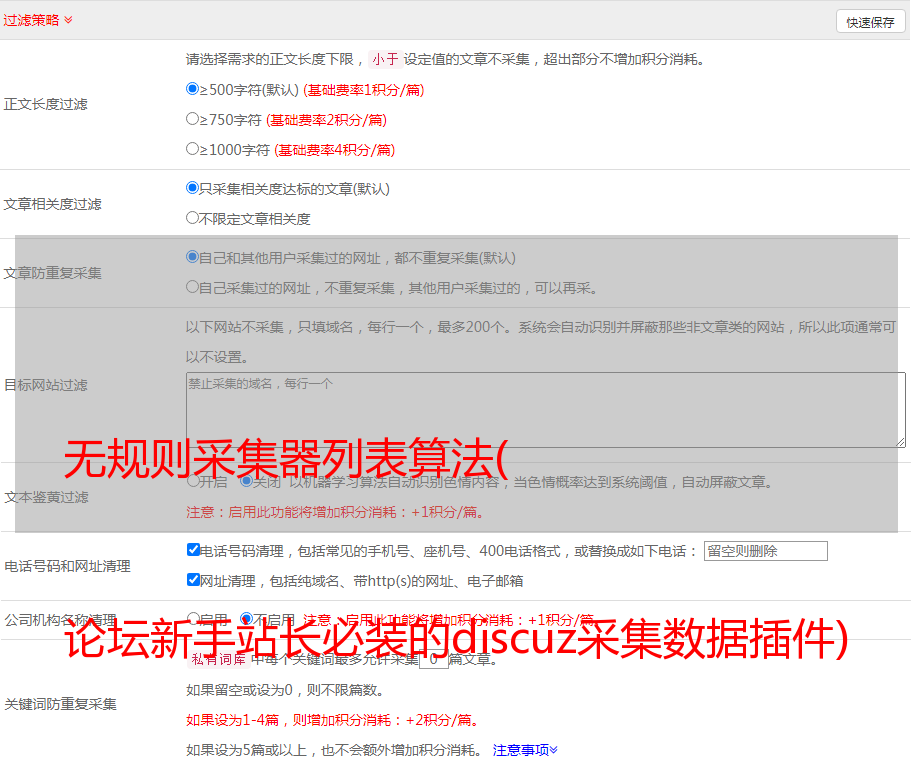912x768 pixels.
Task: Select 自己采集过的网址 only no-repeat option
Action: pyautogui.click(x=193, y=287)
